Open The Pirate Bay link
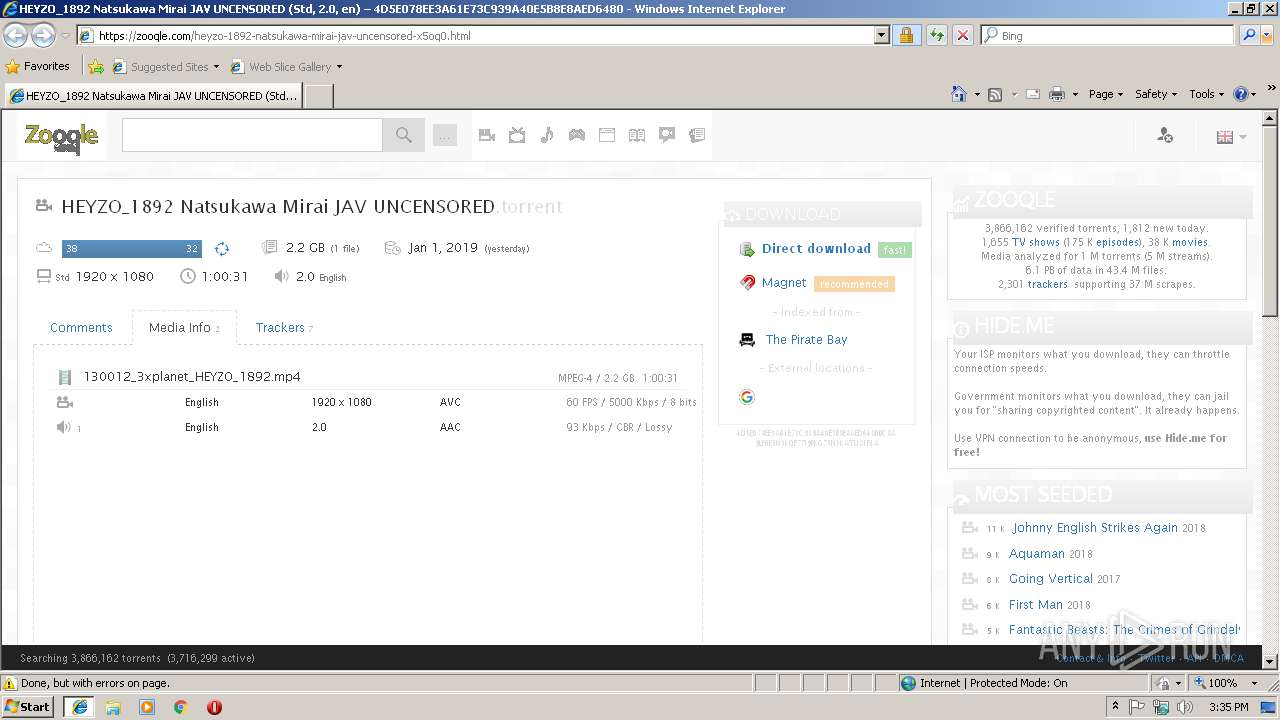Image resolution: width=1280 pixels, height=720 pixels. pyautogui.click(x=806, y=340)
